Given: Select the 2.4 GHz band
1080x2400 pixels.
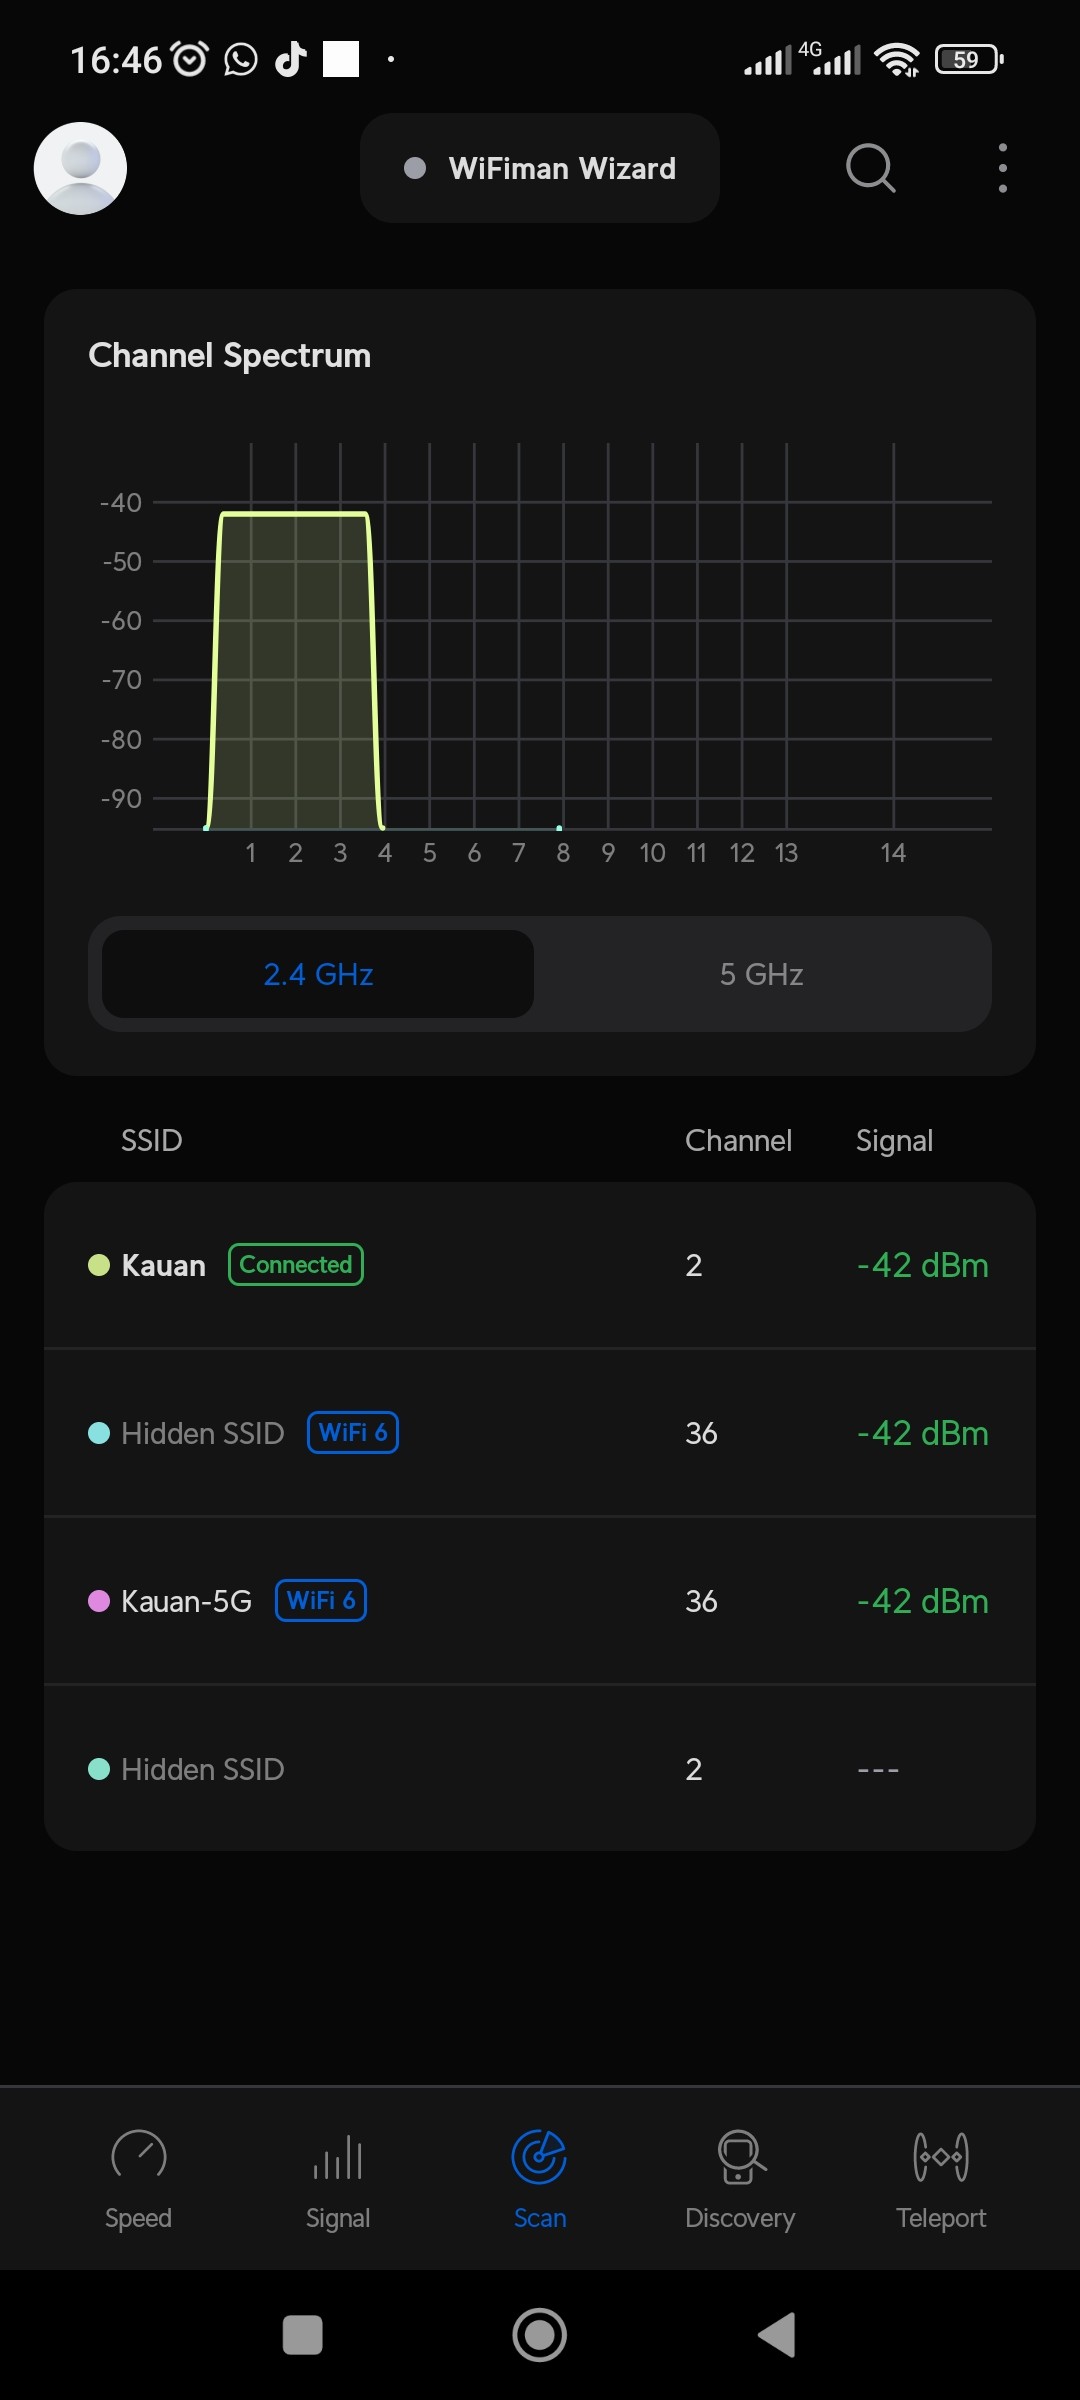Looking at the screenshot, I should pos(318,974).
